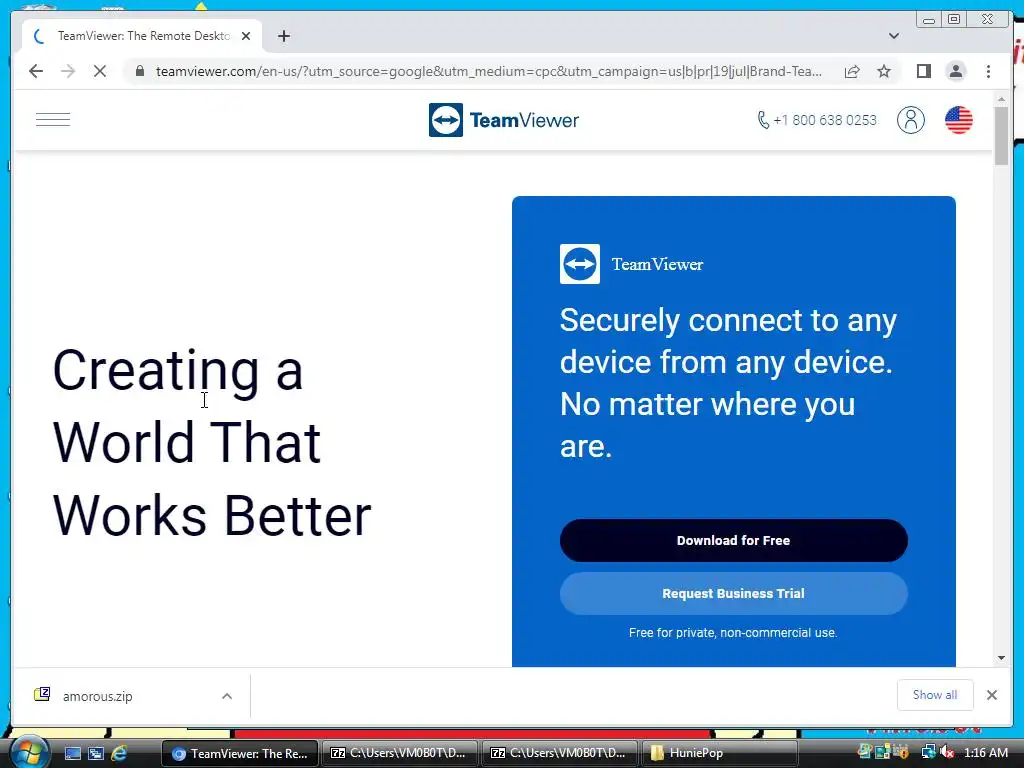Share this page via the share icon
The image size is (1024, 768).
coord(852,71)
